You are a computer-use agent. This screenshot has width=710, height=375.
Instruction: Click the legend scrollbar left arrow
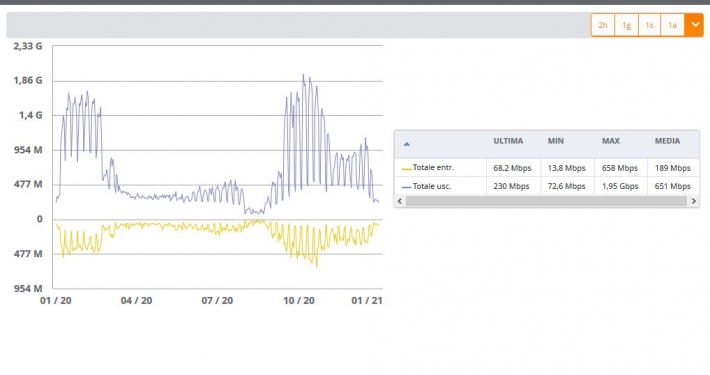point(400,201)
